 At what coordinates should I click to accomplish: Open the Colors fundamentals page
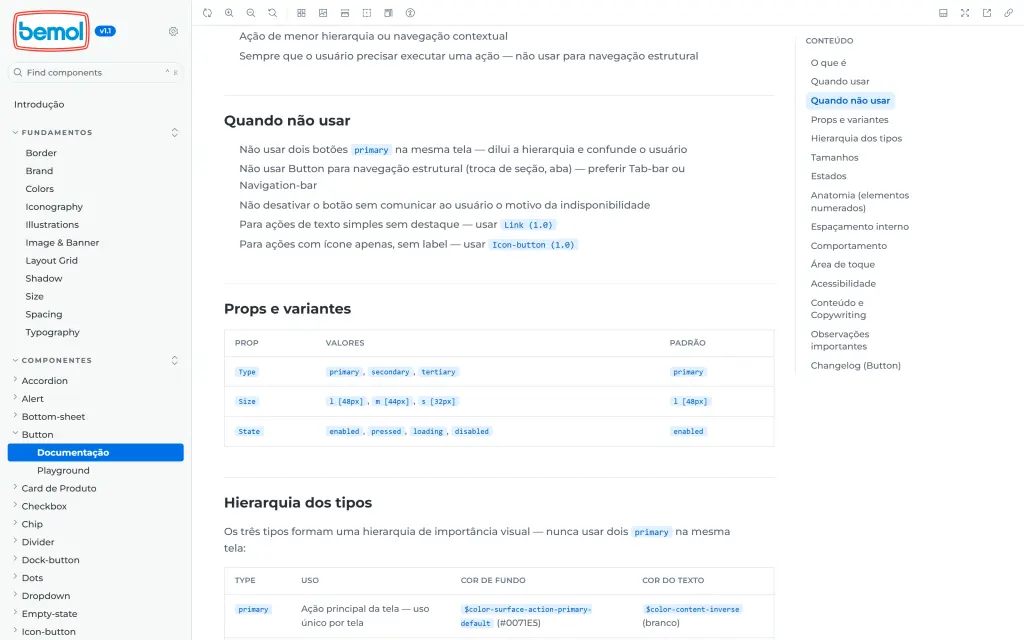pyautogui.click(x=40, y=189)
